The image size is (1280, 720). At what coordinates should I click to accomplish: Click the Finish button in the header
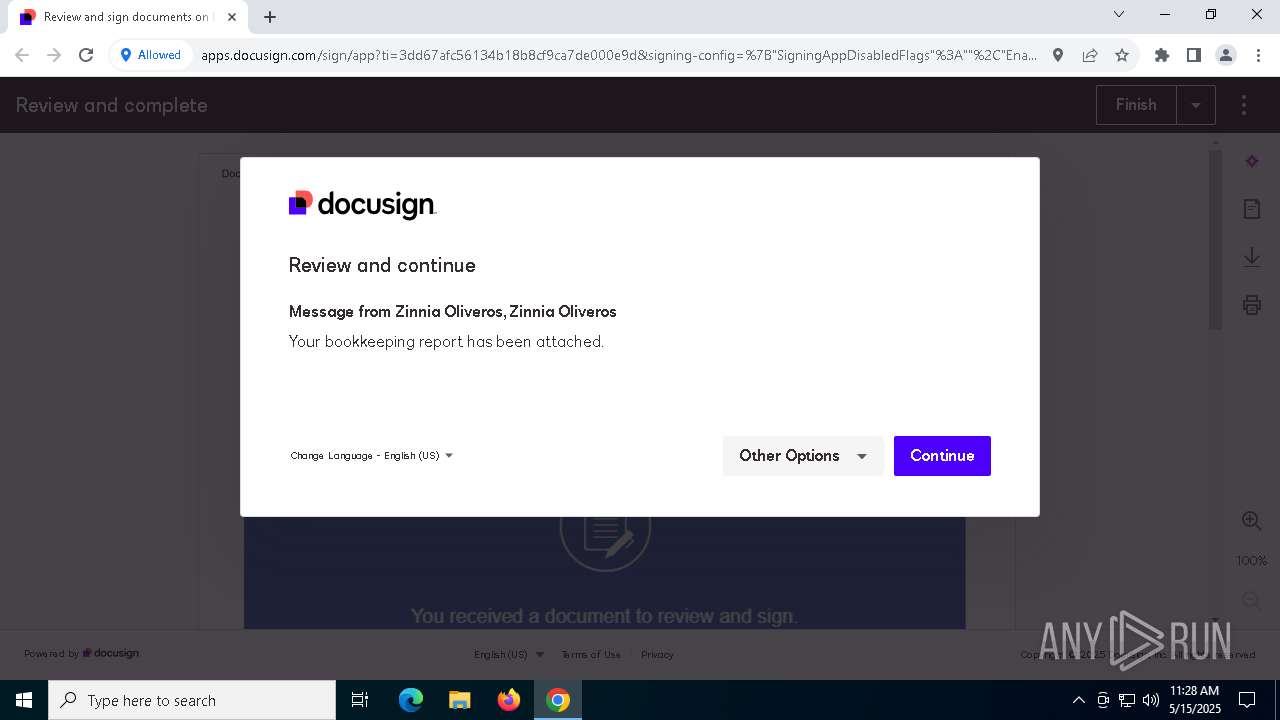pyautogui.click(x=1136, y=105)
